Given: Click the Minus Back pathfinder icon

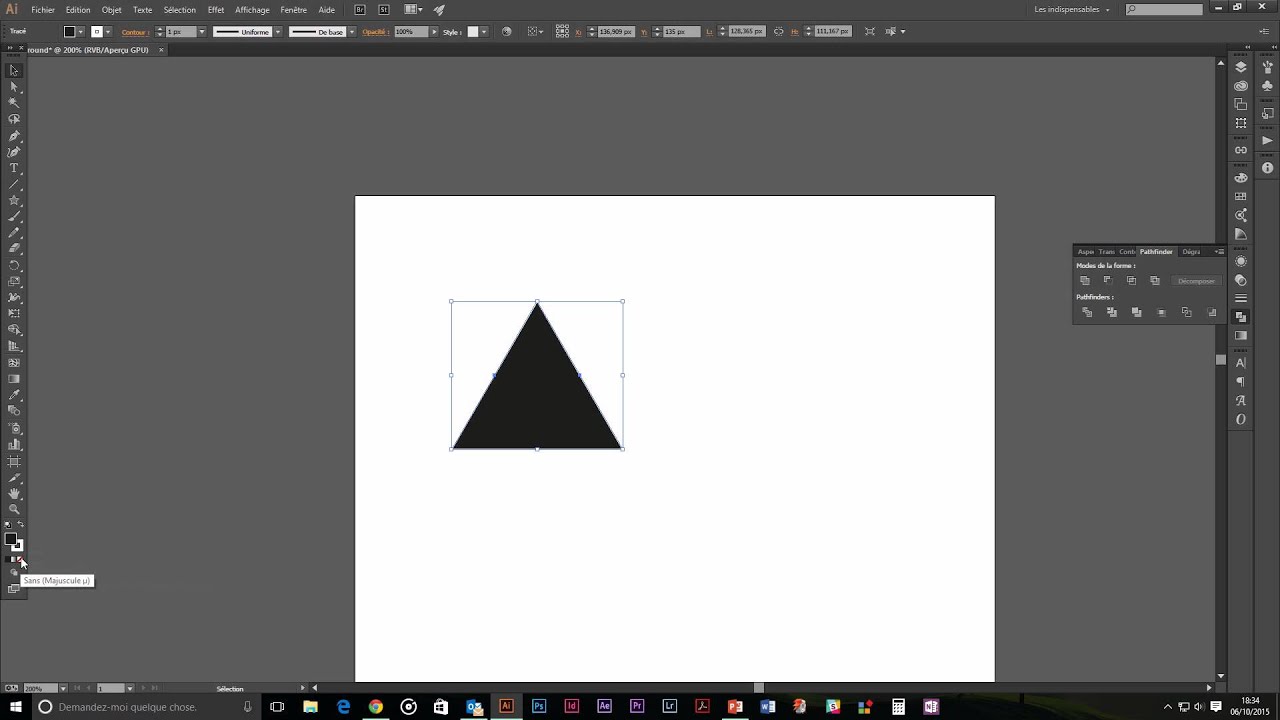Looking at the screenshot, I should tap(1212, 313).
